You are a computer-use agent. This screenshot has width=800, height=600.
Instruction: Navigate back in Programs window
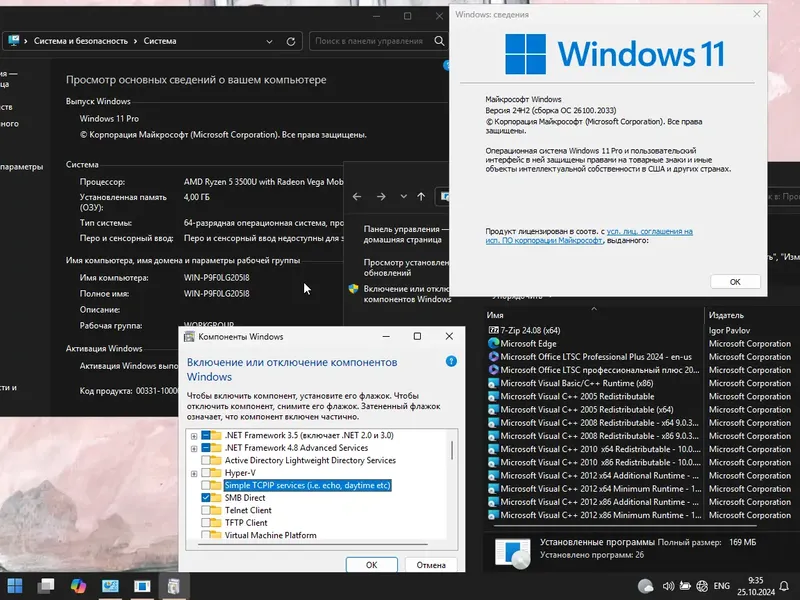coord(357,196)
